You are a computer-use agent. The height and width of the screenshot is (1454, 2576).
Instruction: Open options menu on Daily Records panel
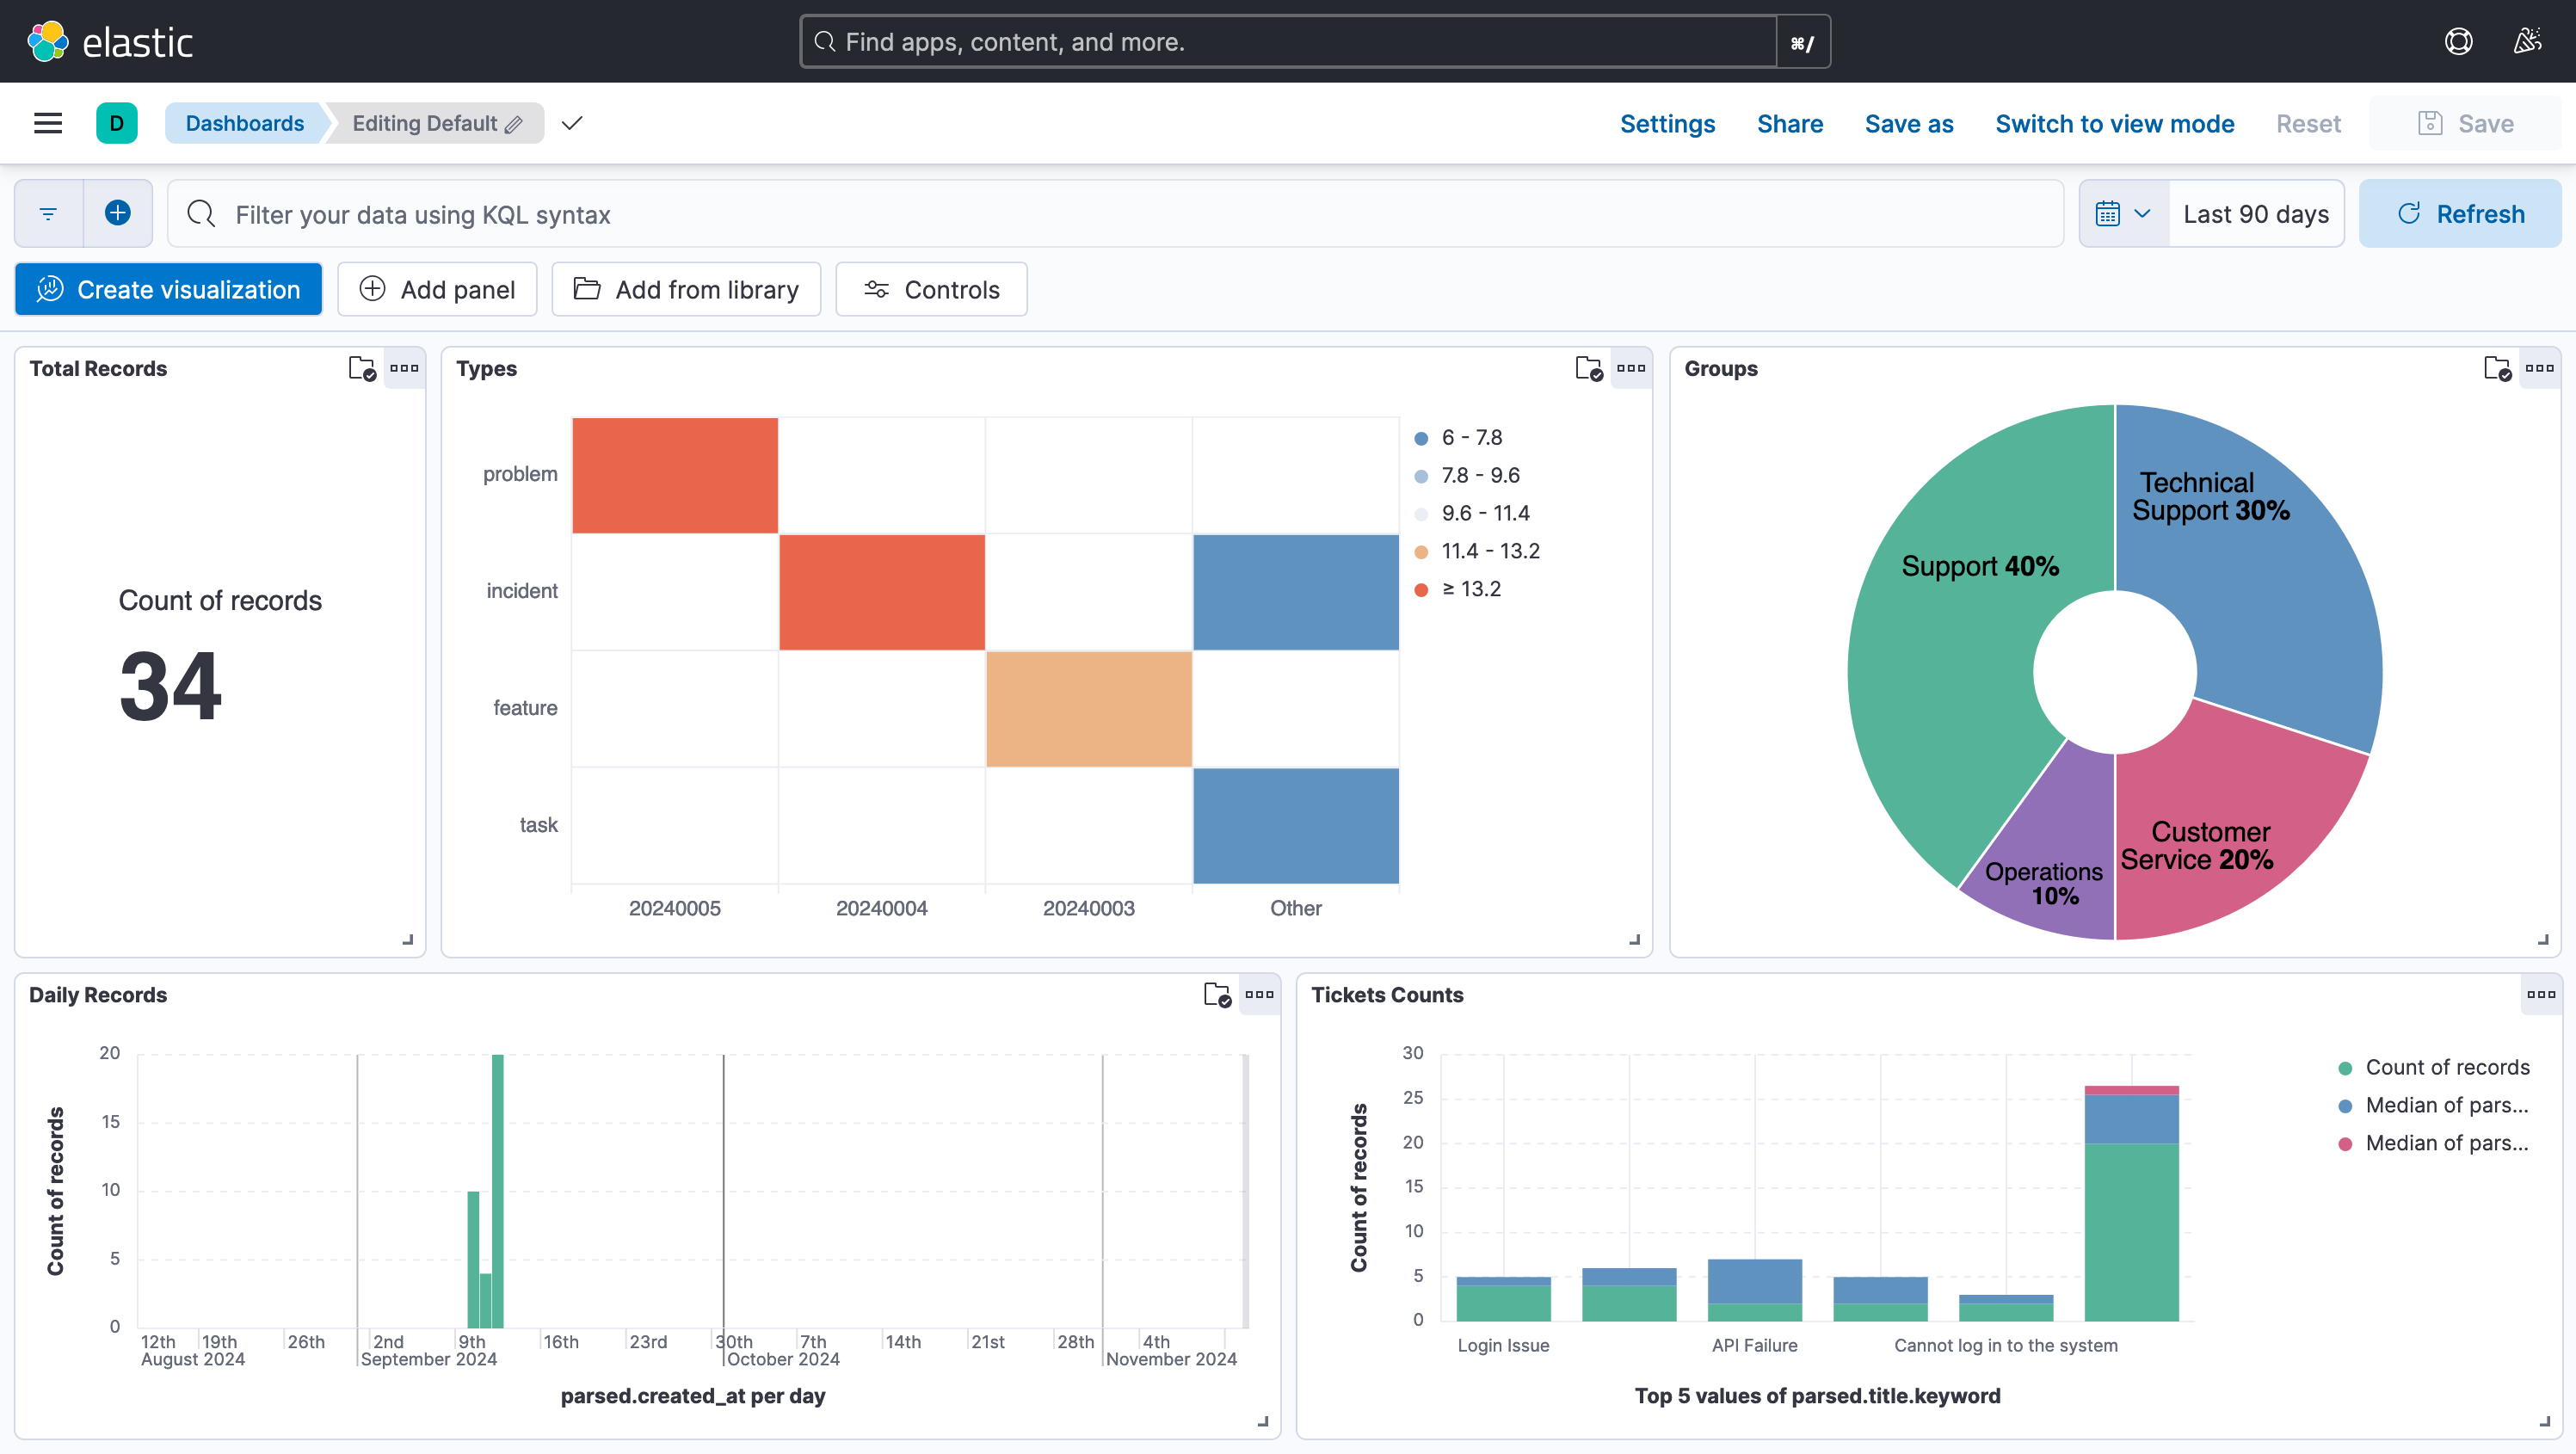tap(1259, 994)
